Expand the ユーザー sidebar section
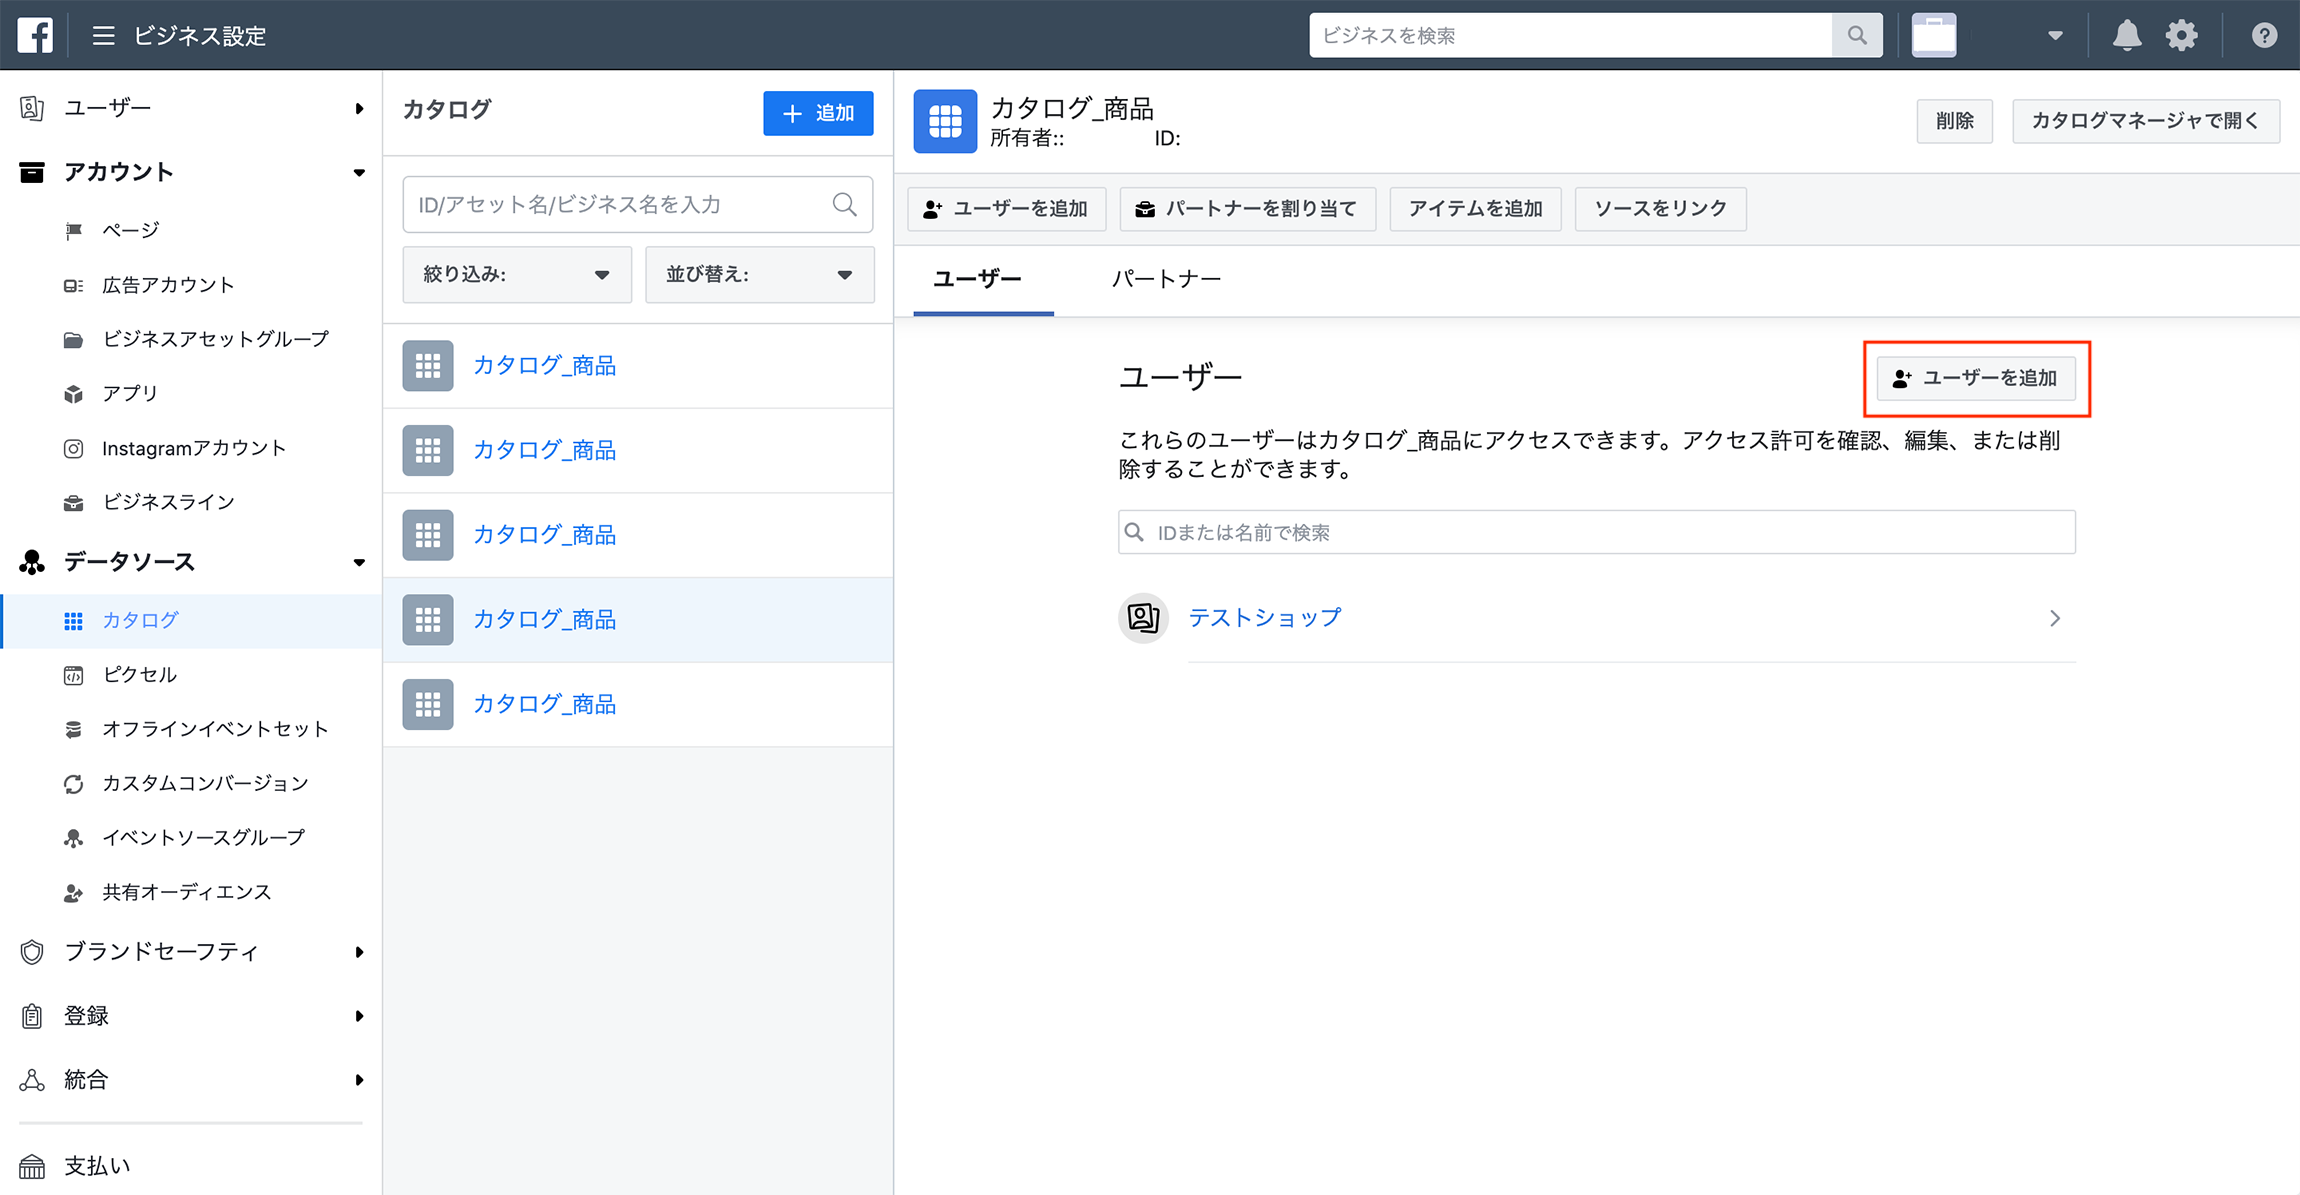 [359, 107]
